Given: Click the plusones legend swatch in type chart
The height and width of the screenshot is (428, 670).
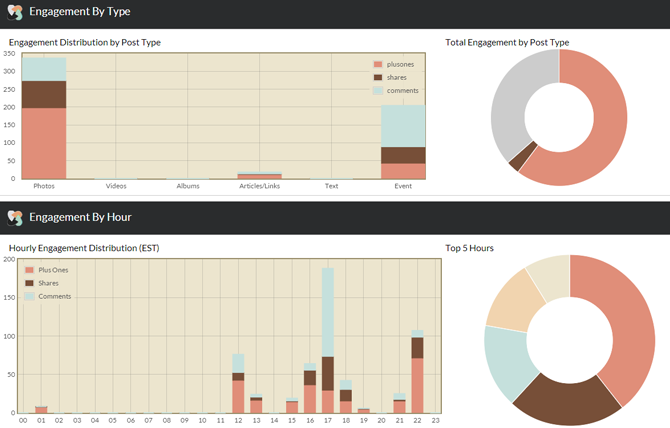Looking at the screenshot, I should 378,64.
